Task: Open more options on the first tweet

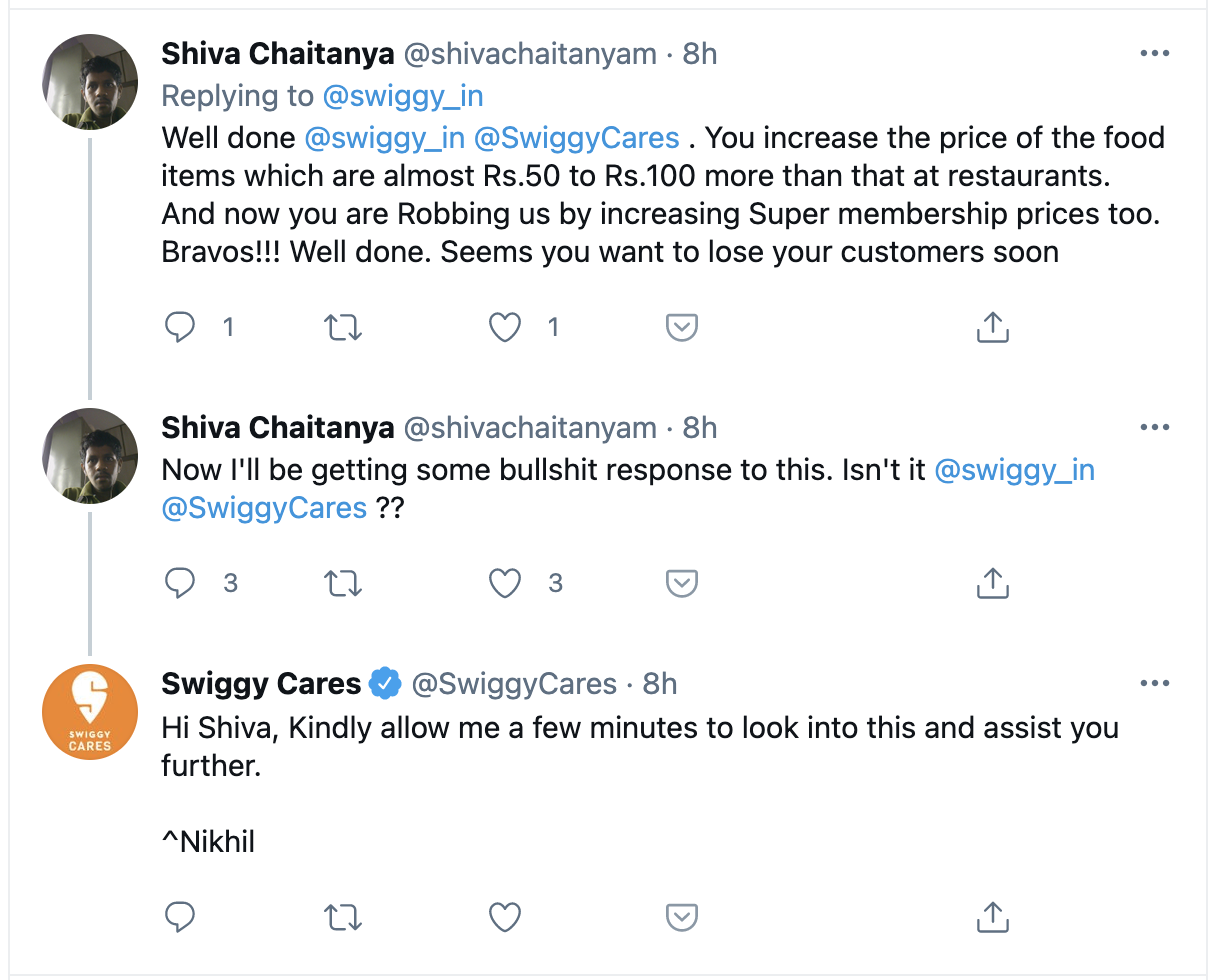Action: [1154, 54]
